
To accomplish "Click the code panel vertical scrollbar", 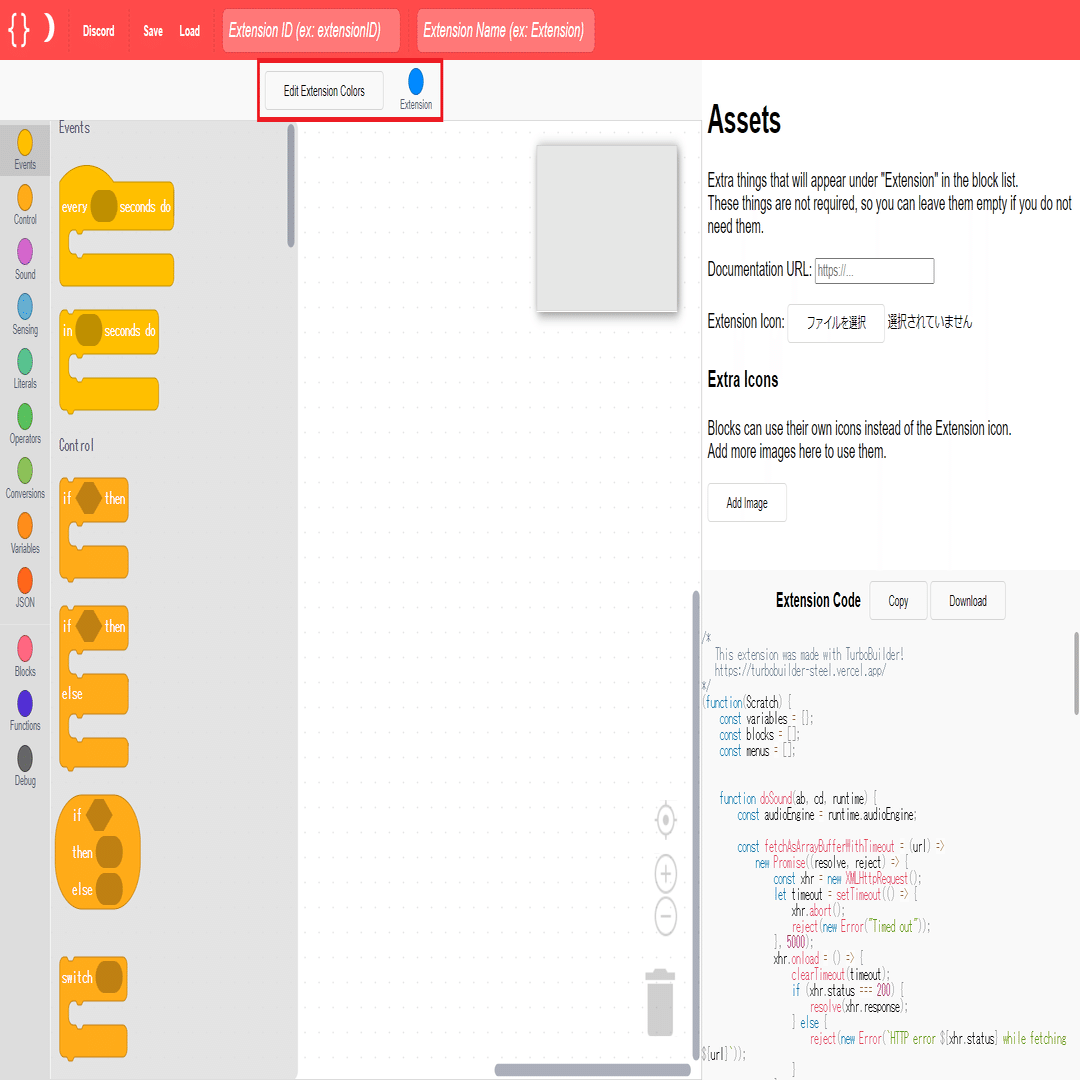I will [x=1076, y=674].
